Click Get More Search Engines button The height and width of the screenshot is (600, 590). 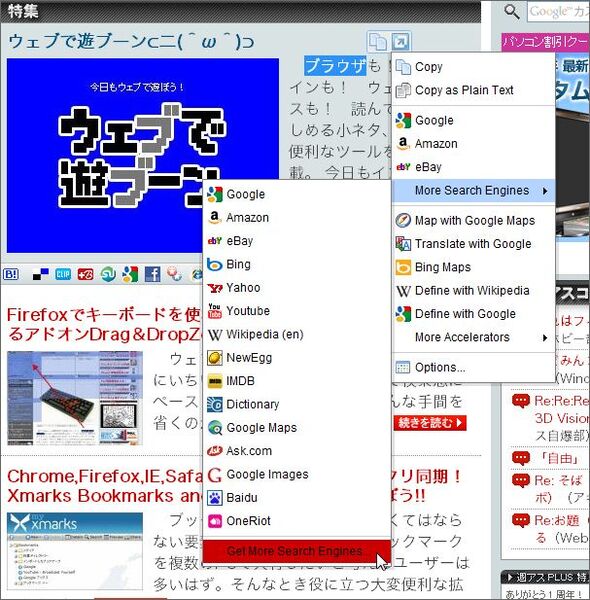(297, 551)
